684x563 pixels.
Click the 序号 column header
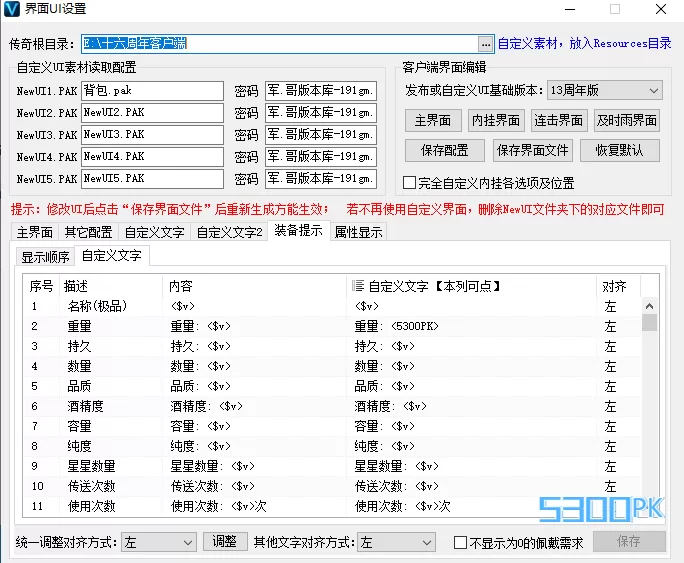click(41, 286)
